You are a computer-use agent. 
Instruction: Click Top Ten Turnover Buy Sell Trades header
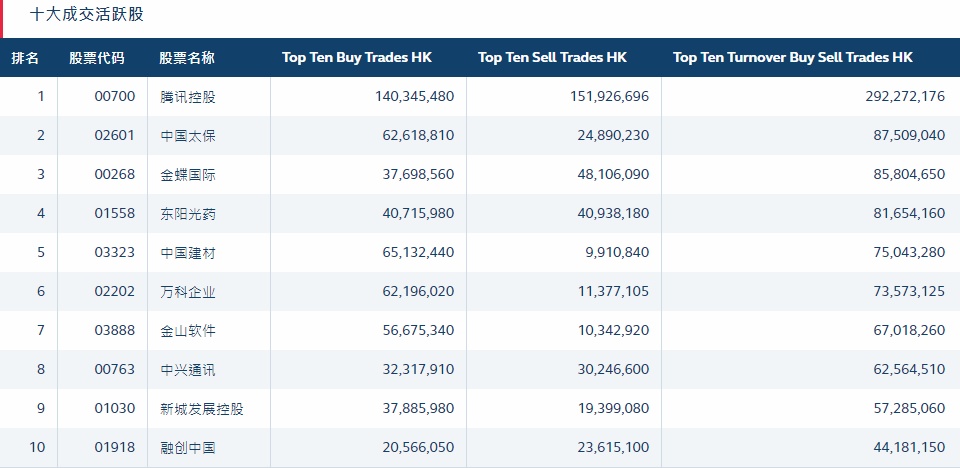(x=793, y=58)
